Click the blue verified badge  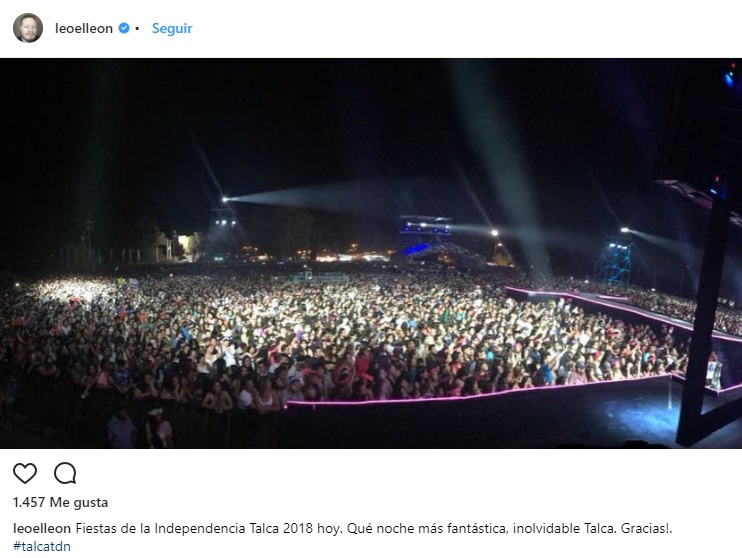click(124, 29)
